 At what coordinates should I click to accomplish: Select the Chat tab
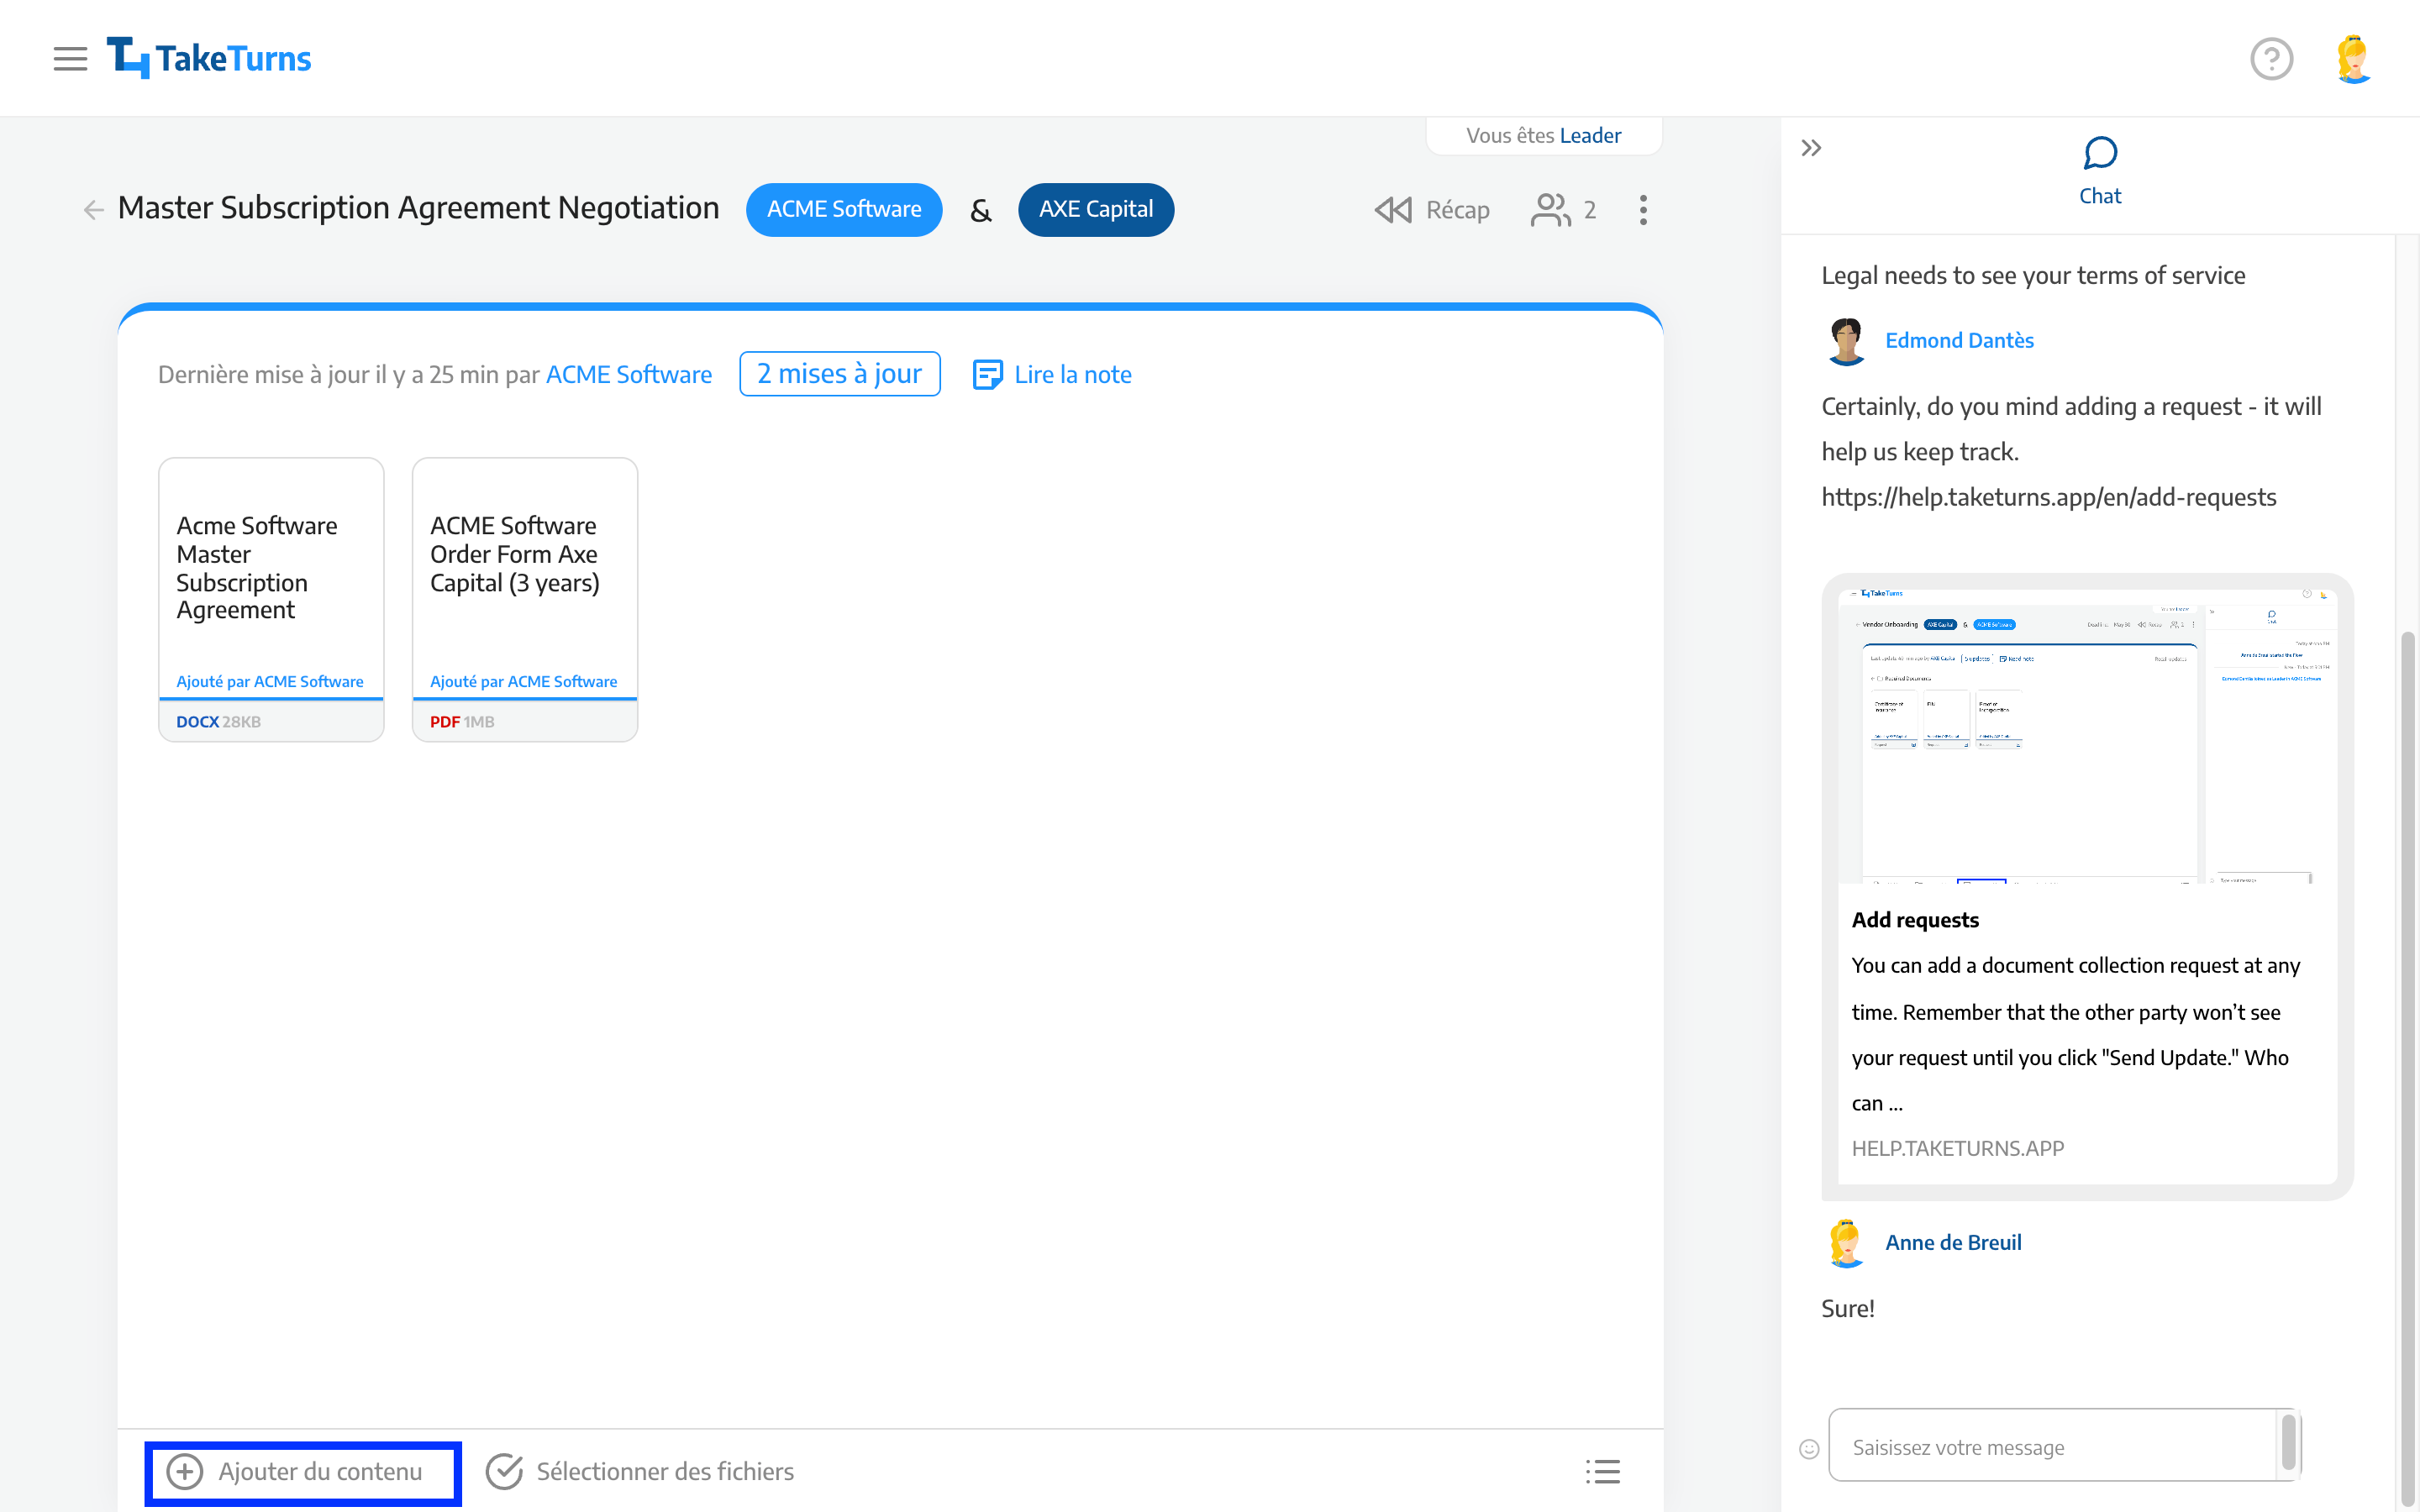(x=2100, y=172)
